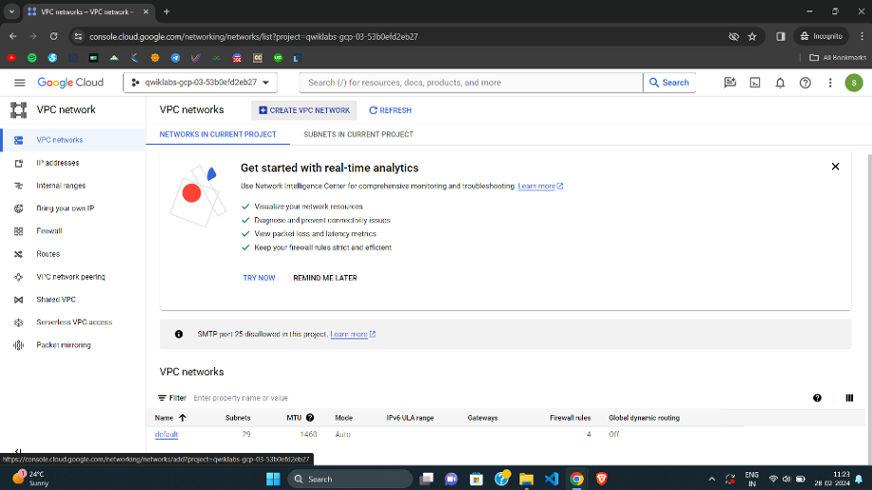Click CREATE VPC NETWORK button
The height and width of the screenshot is (490, 872).
tap(304, 110)
